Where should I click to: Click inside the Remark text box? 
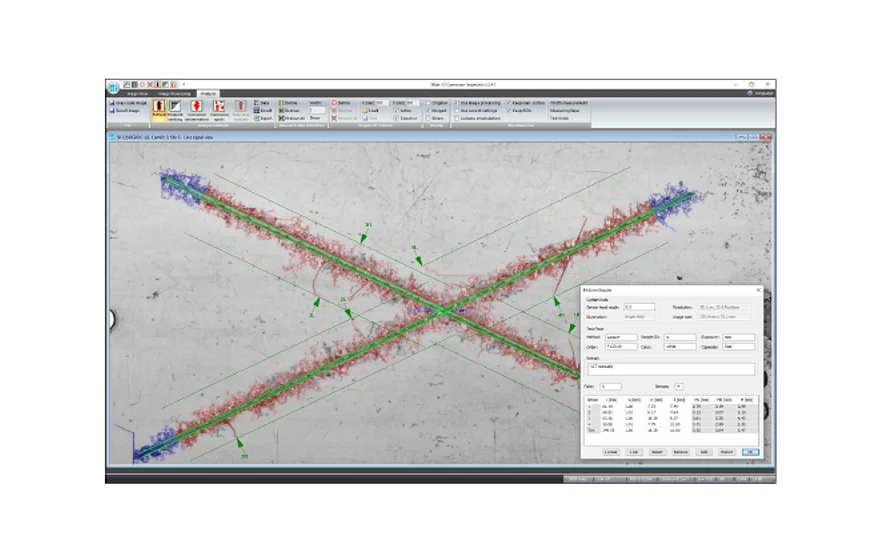[x=670, y=369]
